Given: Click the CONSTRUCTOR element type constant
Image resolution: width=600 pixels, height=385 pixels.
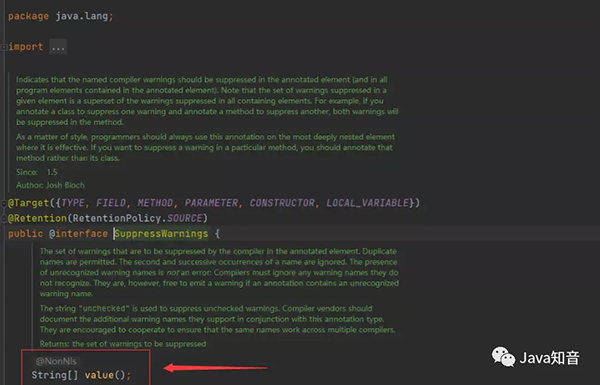Looking at the screenshot, I should pyautogui.click(x=282, y=203).
